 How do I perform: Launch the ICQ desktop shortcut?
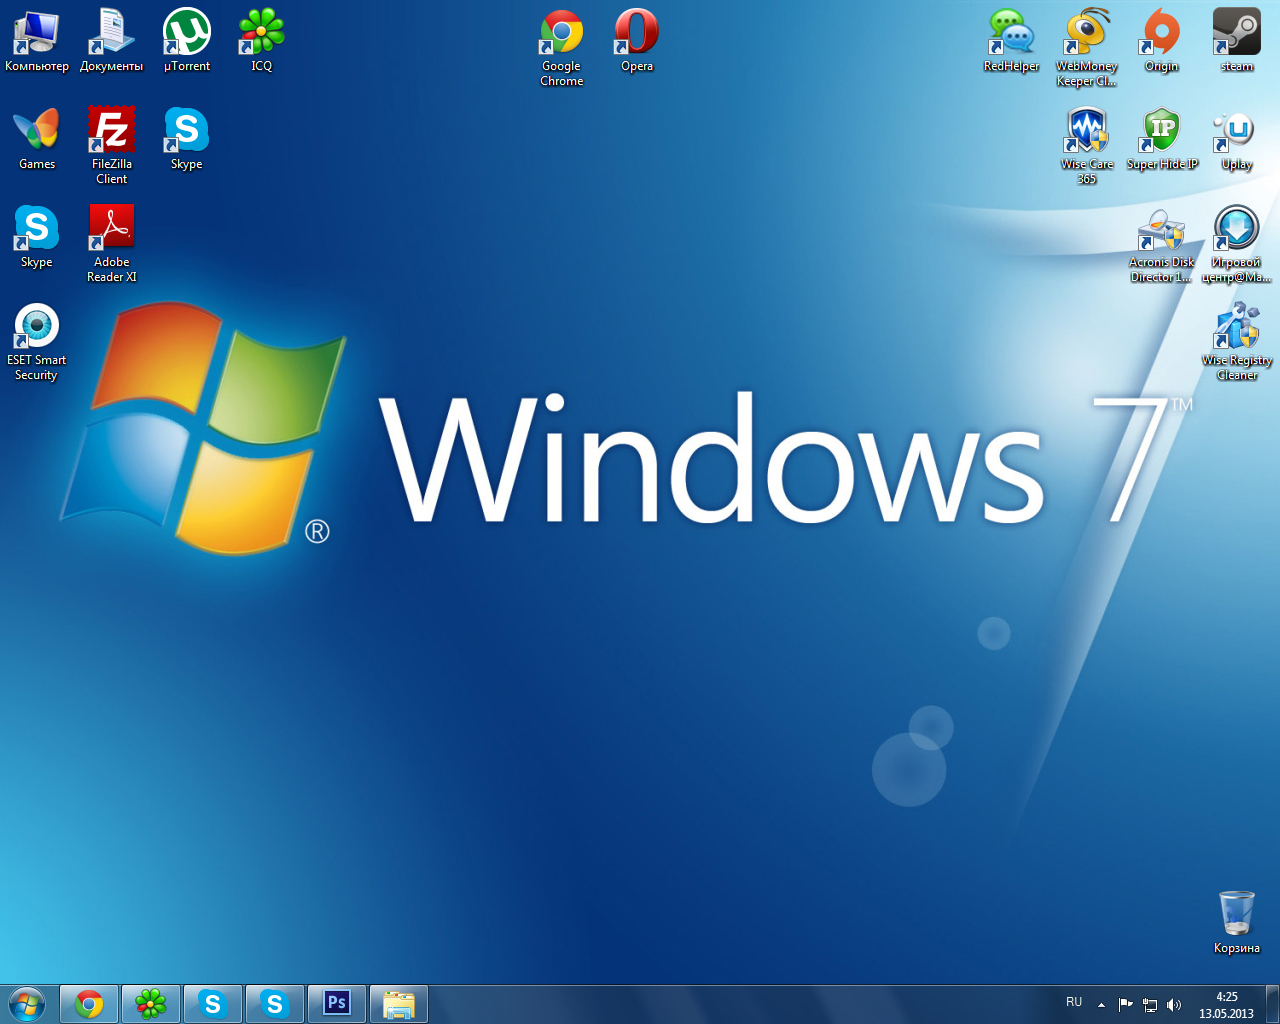pyautogui.click(x=262, y=40)
